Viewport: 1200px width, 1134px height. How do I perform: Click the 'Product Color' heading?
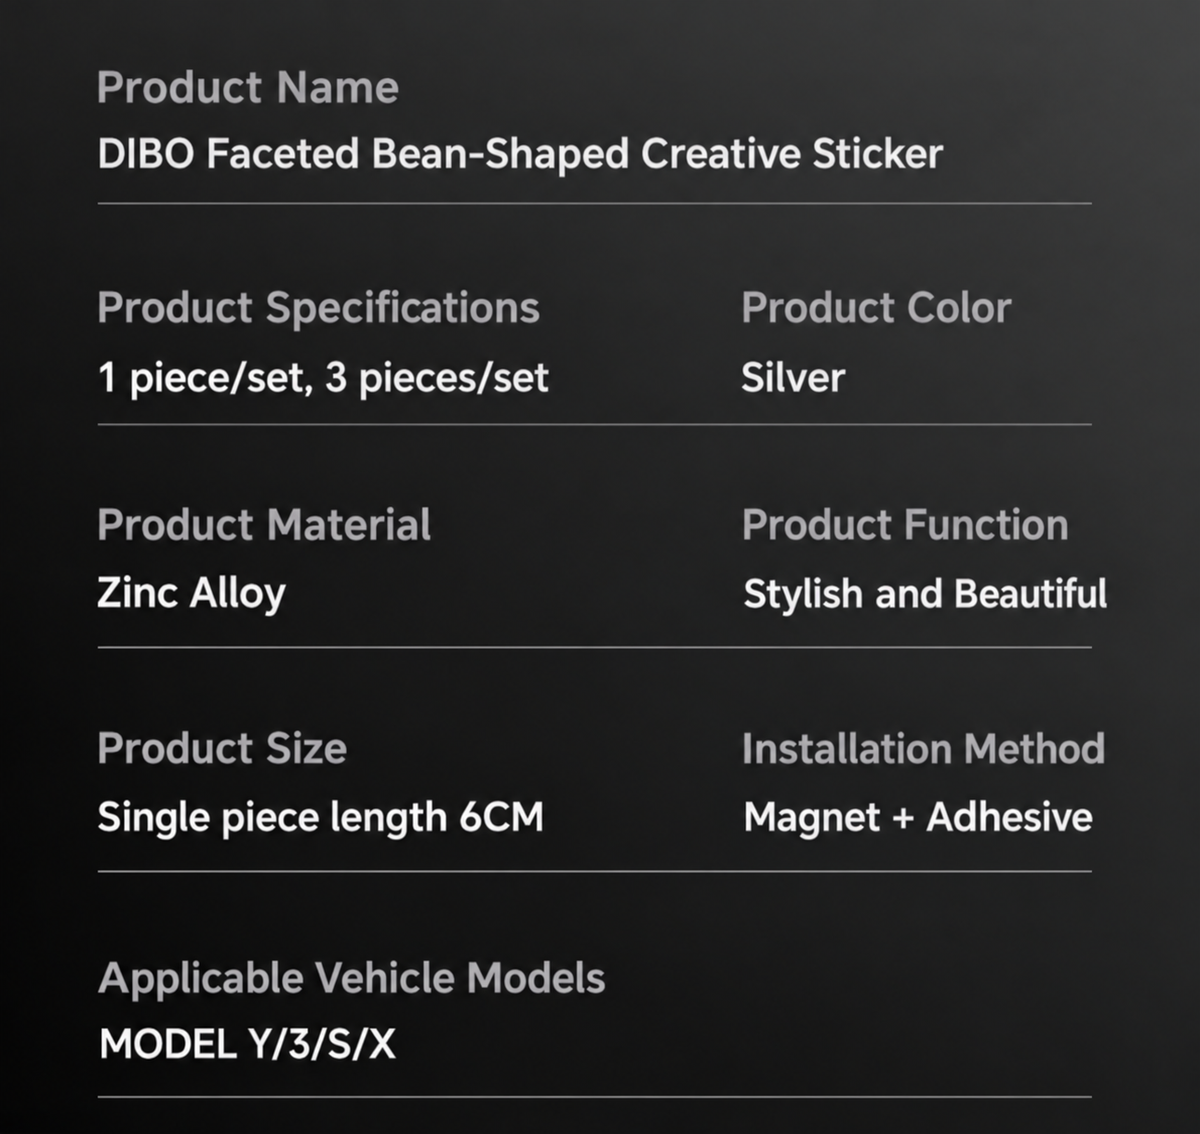tap(876, 308)
